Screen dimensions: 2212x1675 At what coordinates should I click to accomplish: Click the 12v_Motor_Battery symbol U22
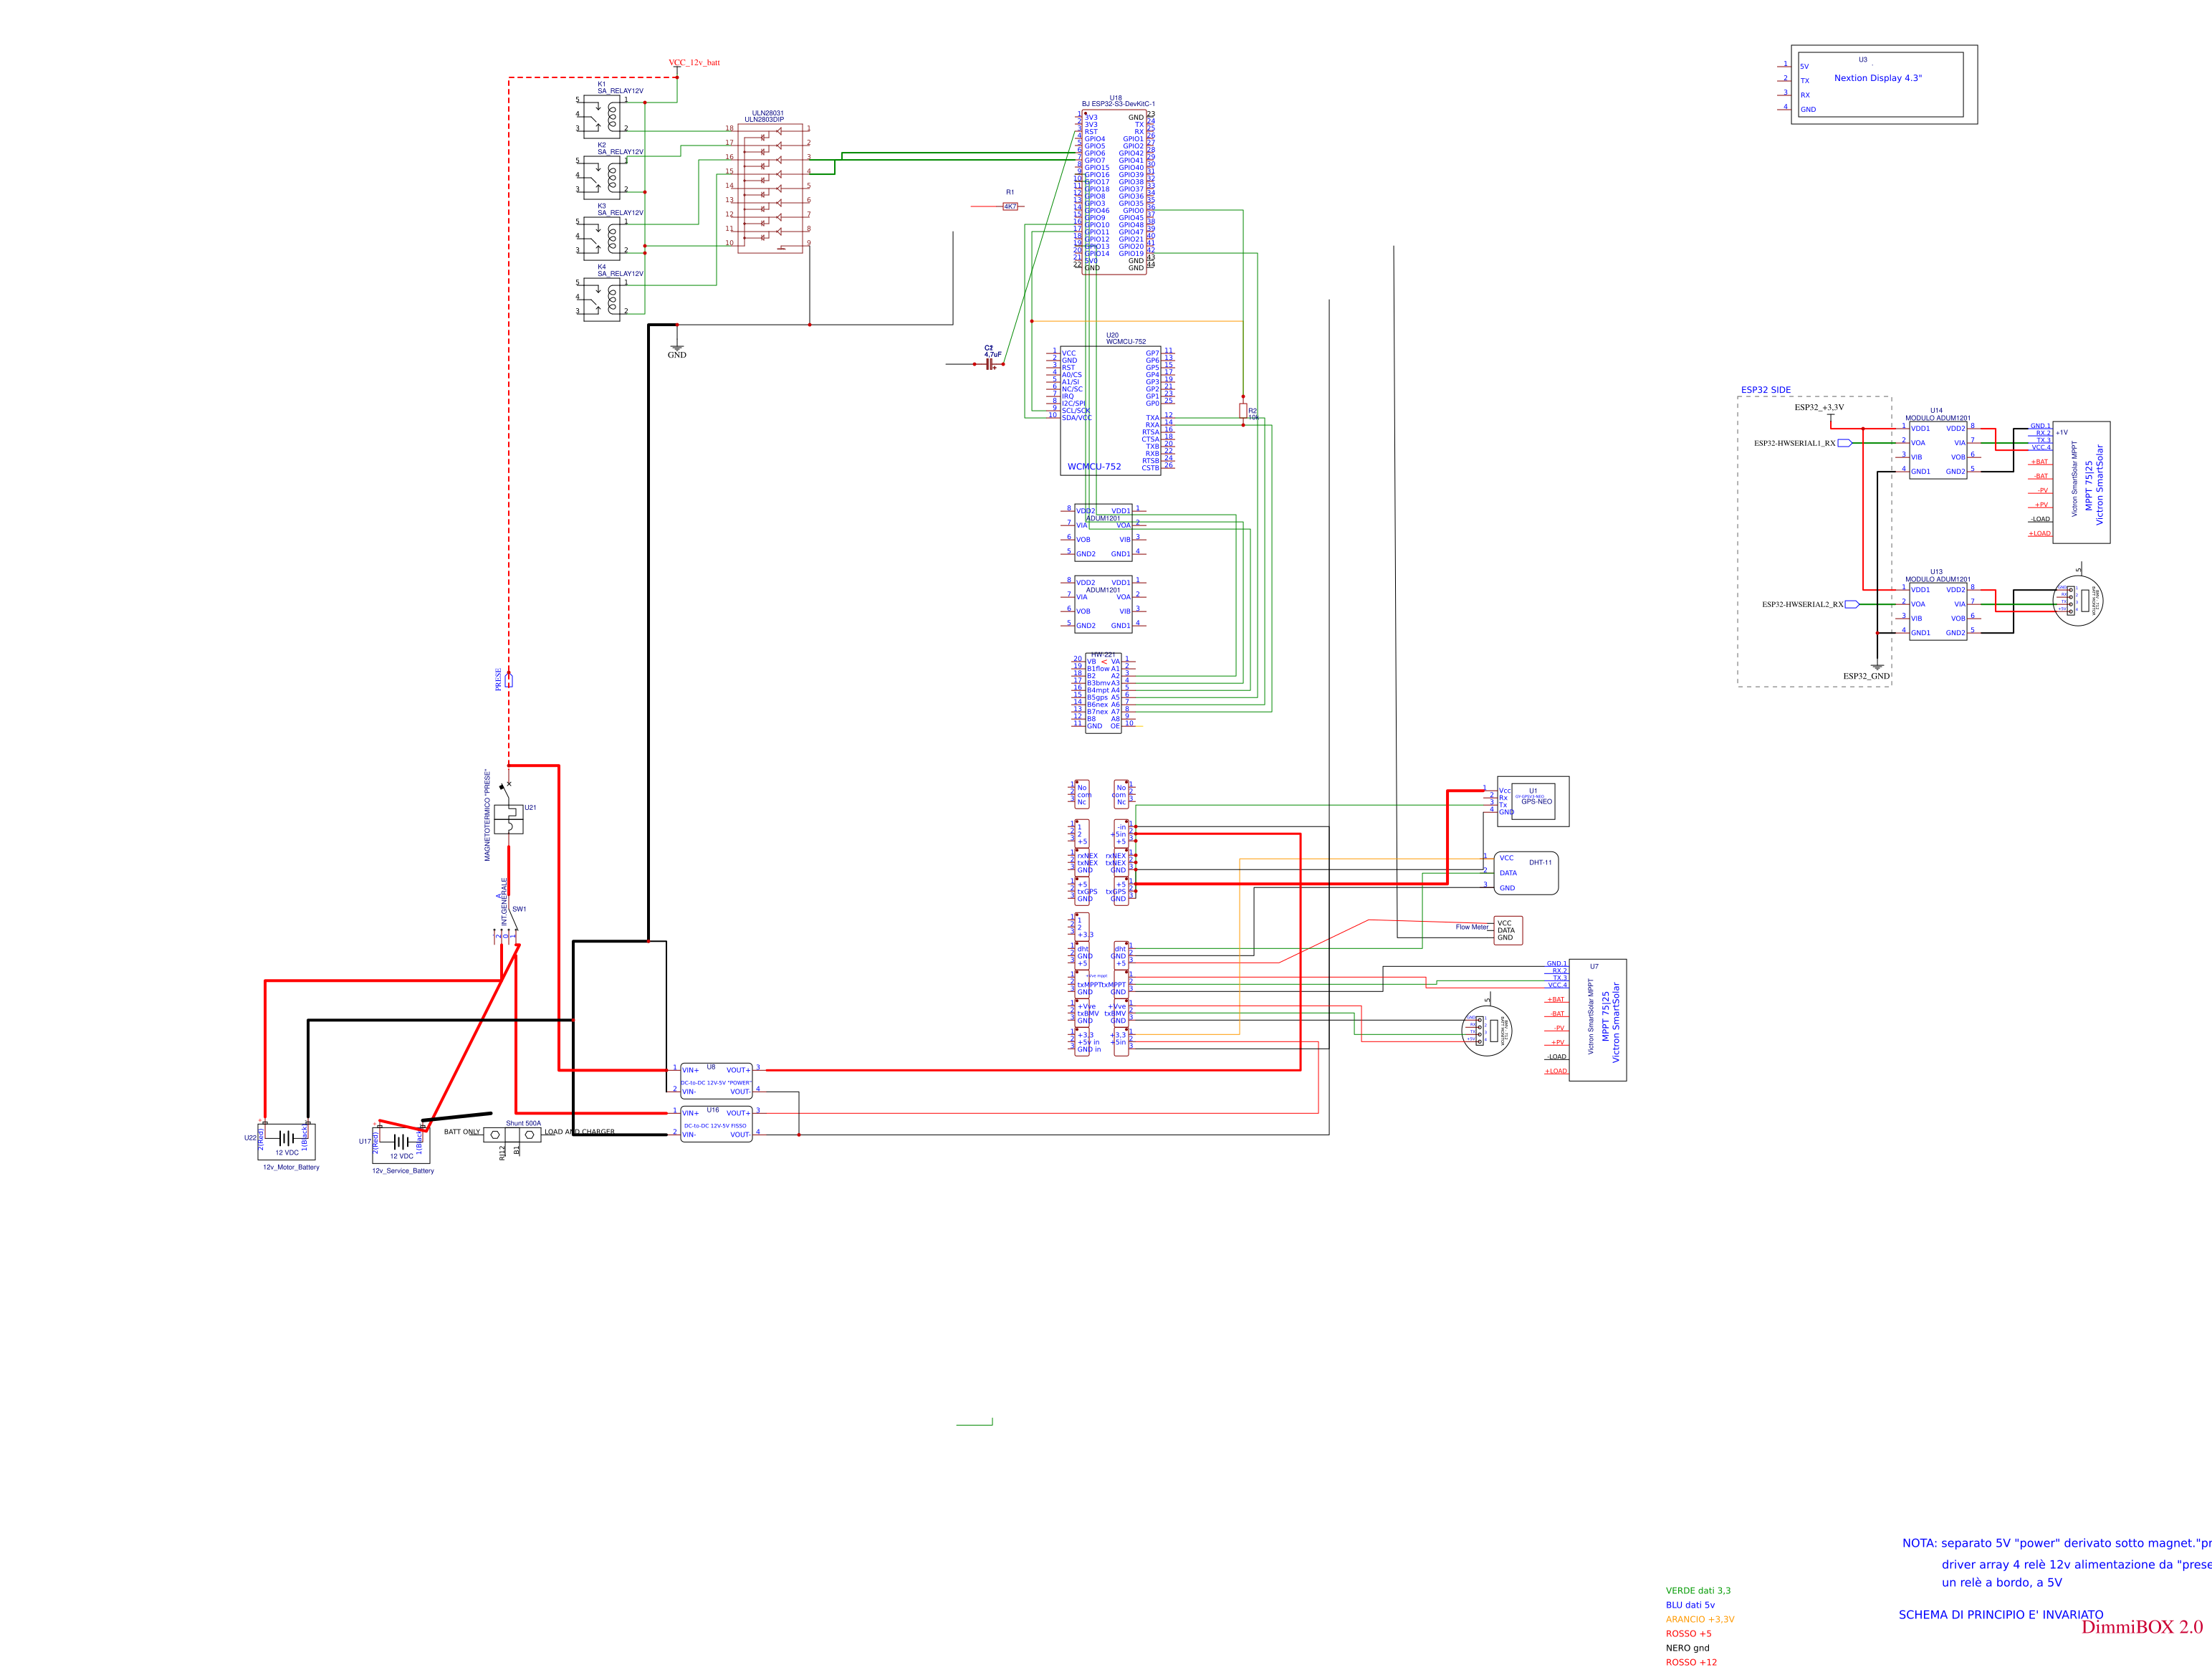(287, 1141)
